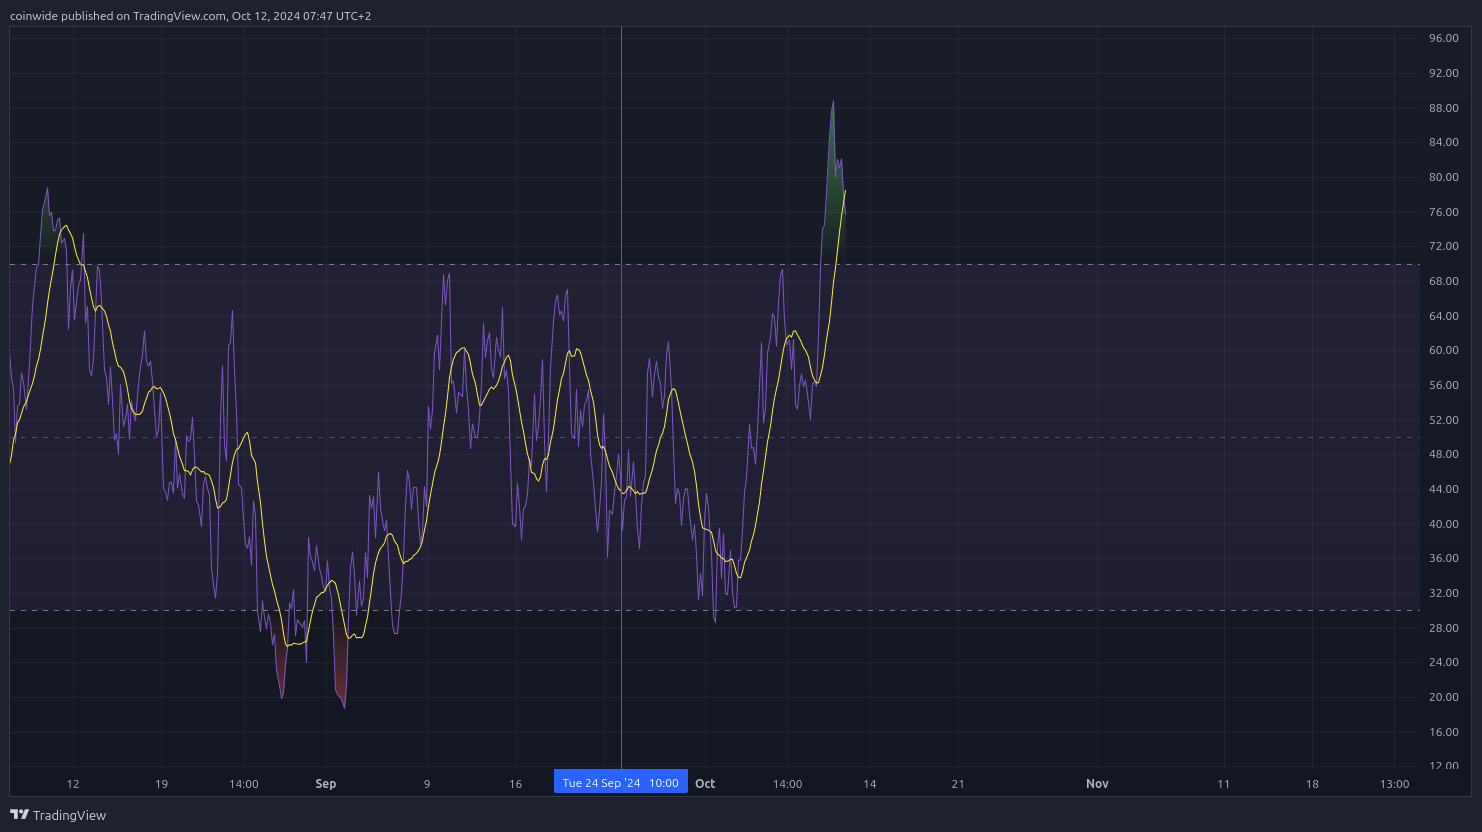Click the 32.00 price axis label

point(1444,593)
